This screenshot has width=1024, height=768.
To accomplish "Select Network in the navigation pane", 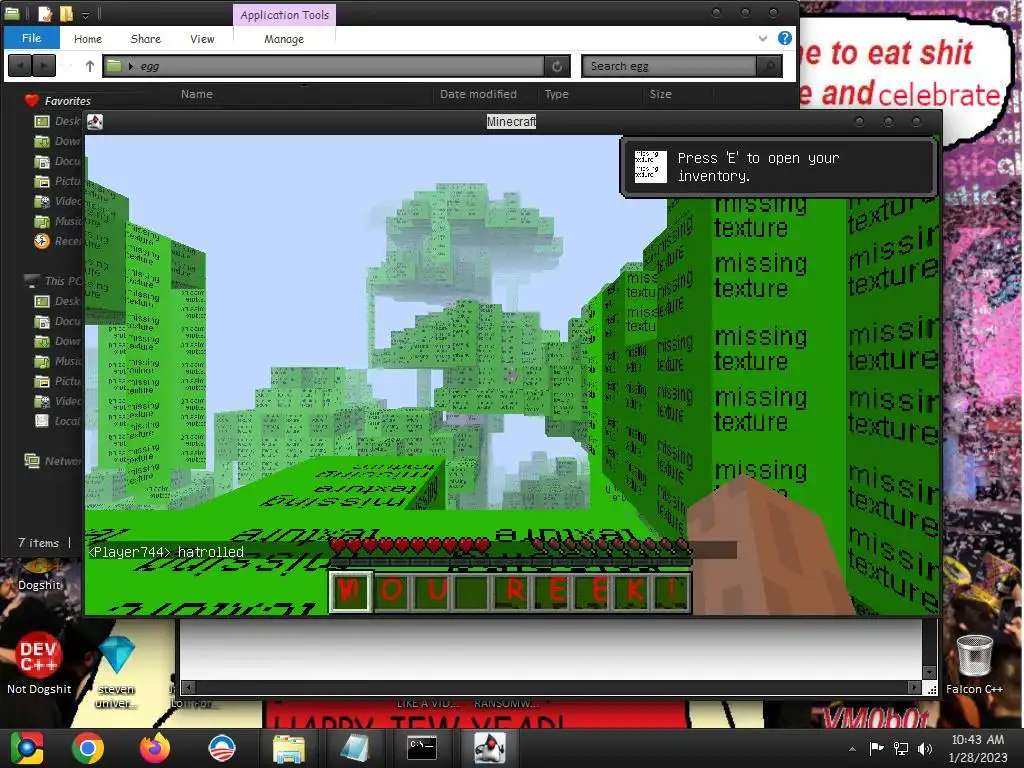I will tap(54, 461).
